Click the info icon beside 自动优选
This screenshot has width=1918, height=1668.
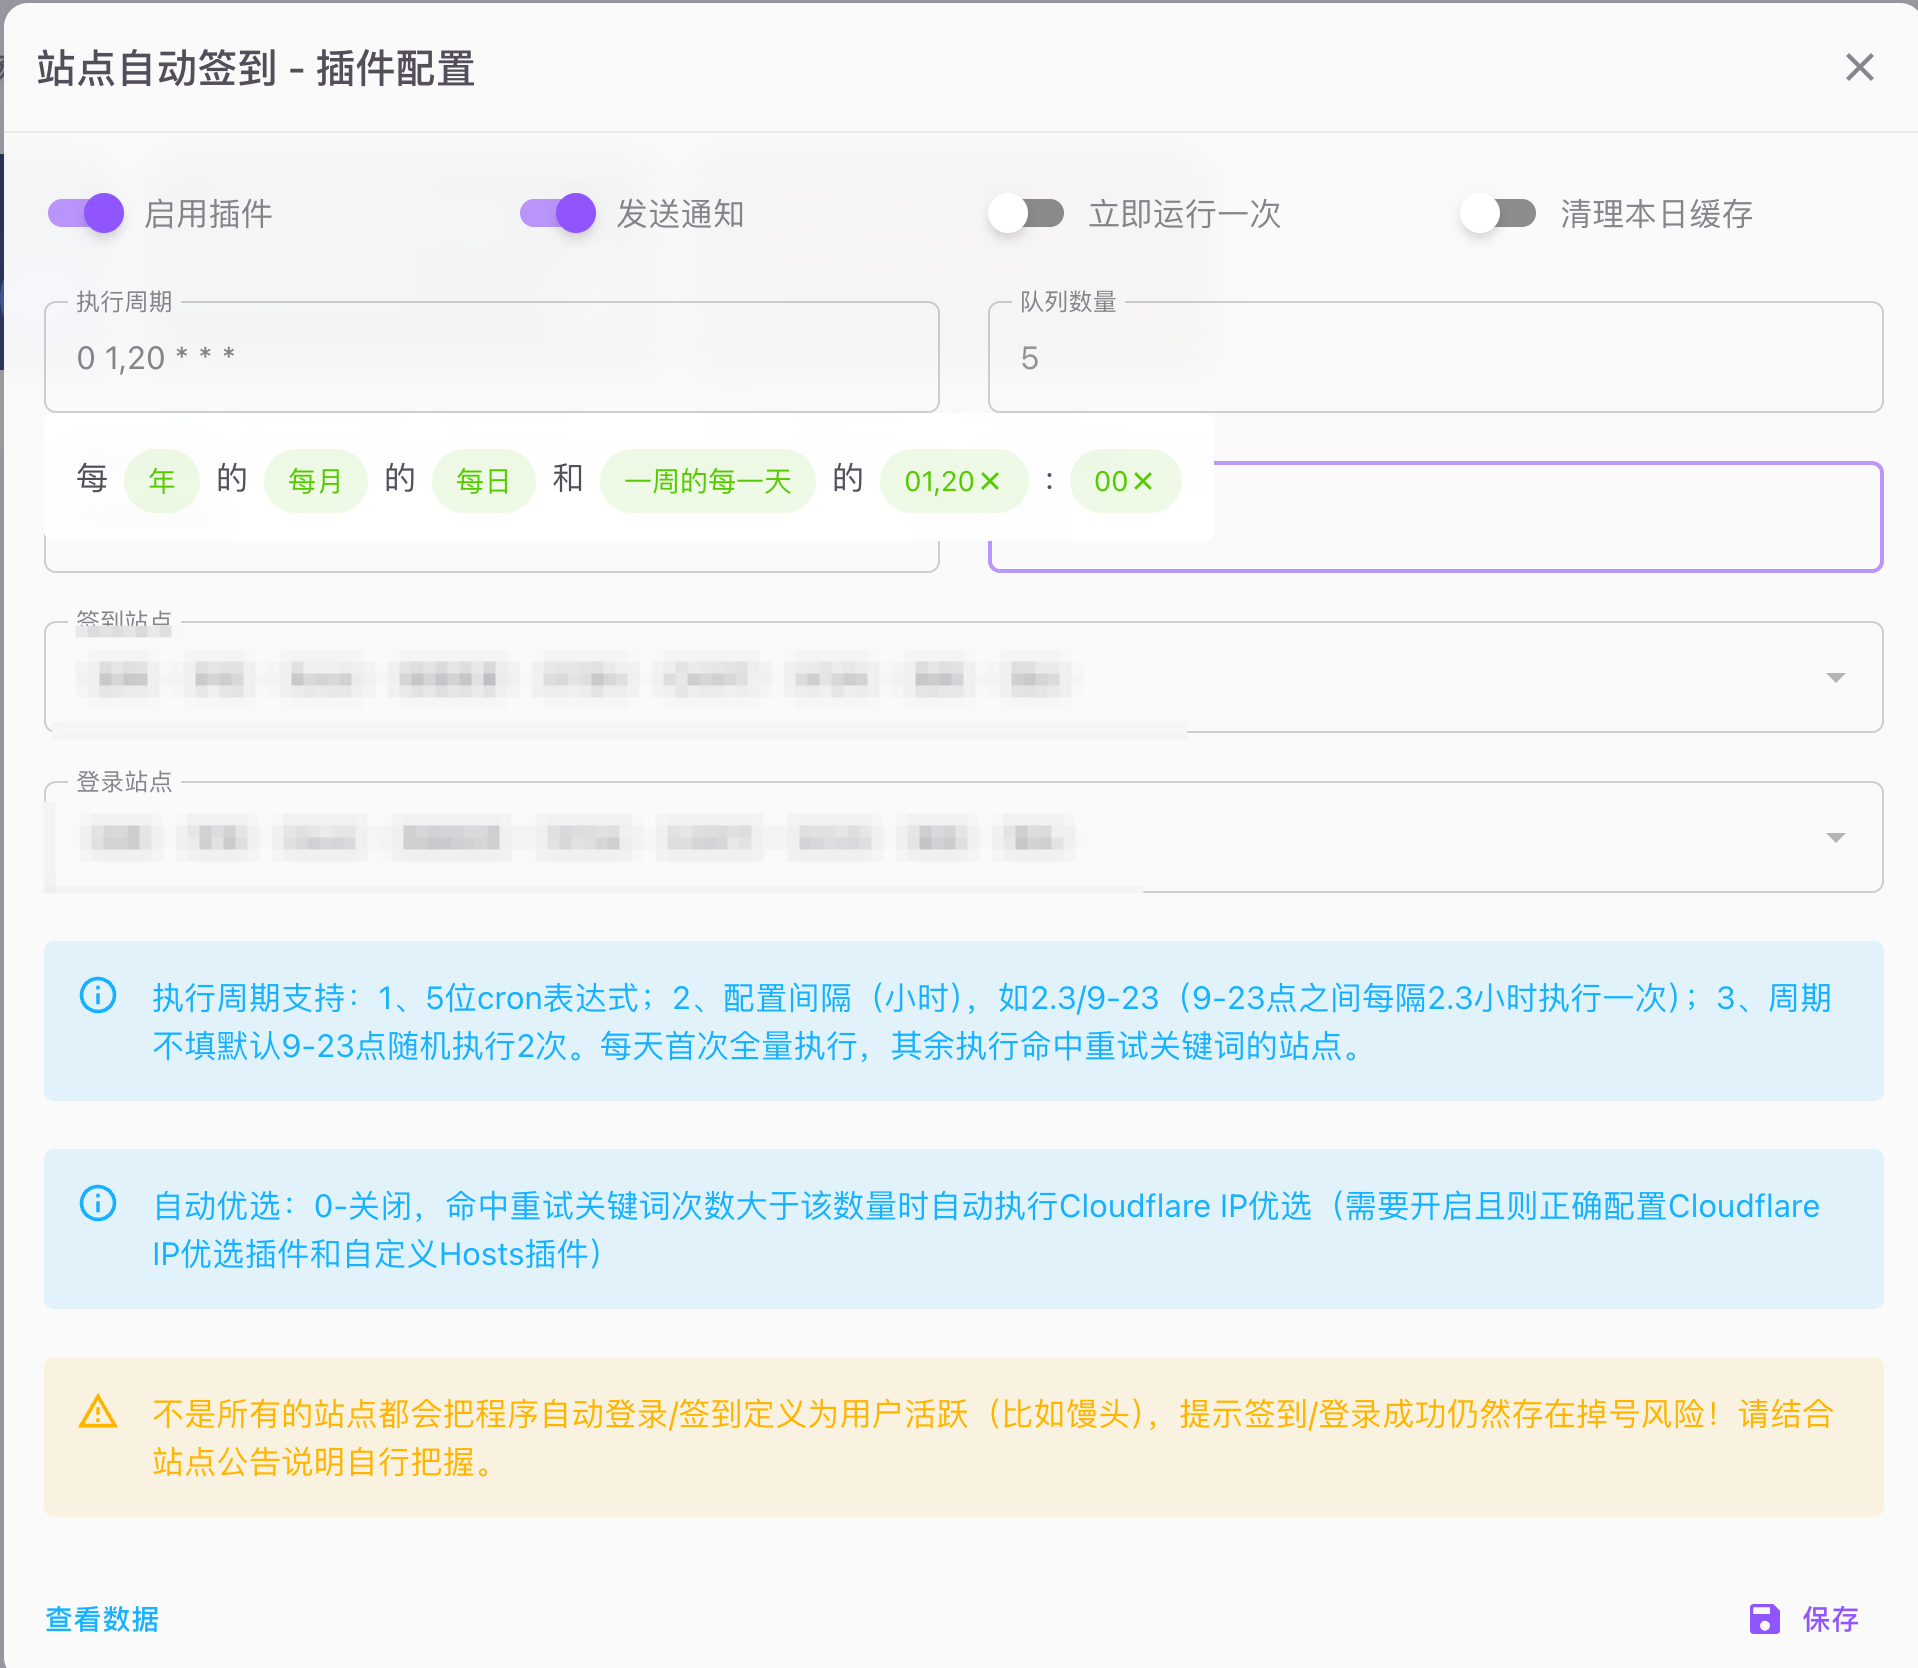point(98,1203)
